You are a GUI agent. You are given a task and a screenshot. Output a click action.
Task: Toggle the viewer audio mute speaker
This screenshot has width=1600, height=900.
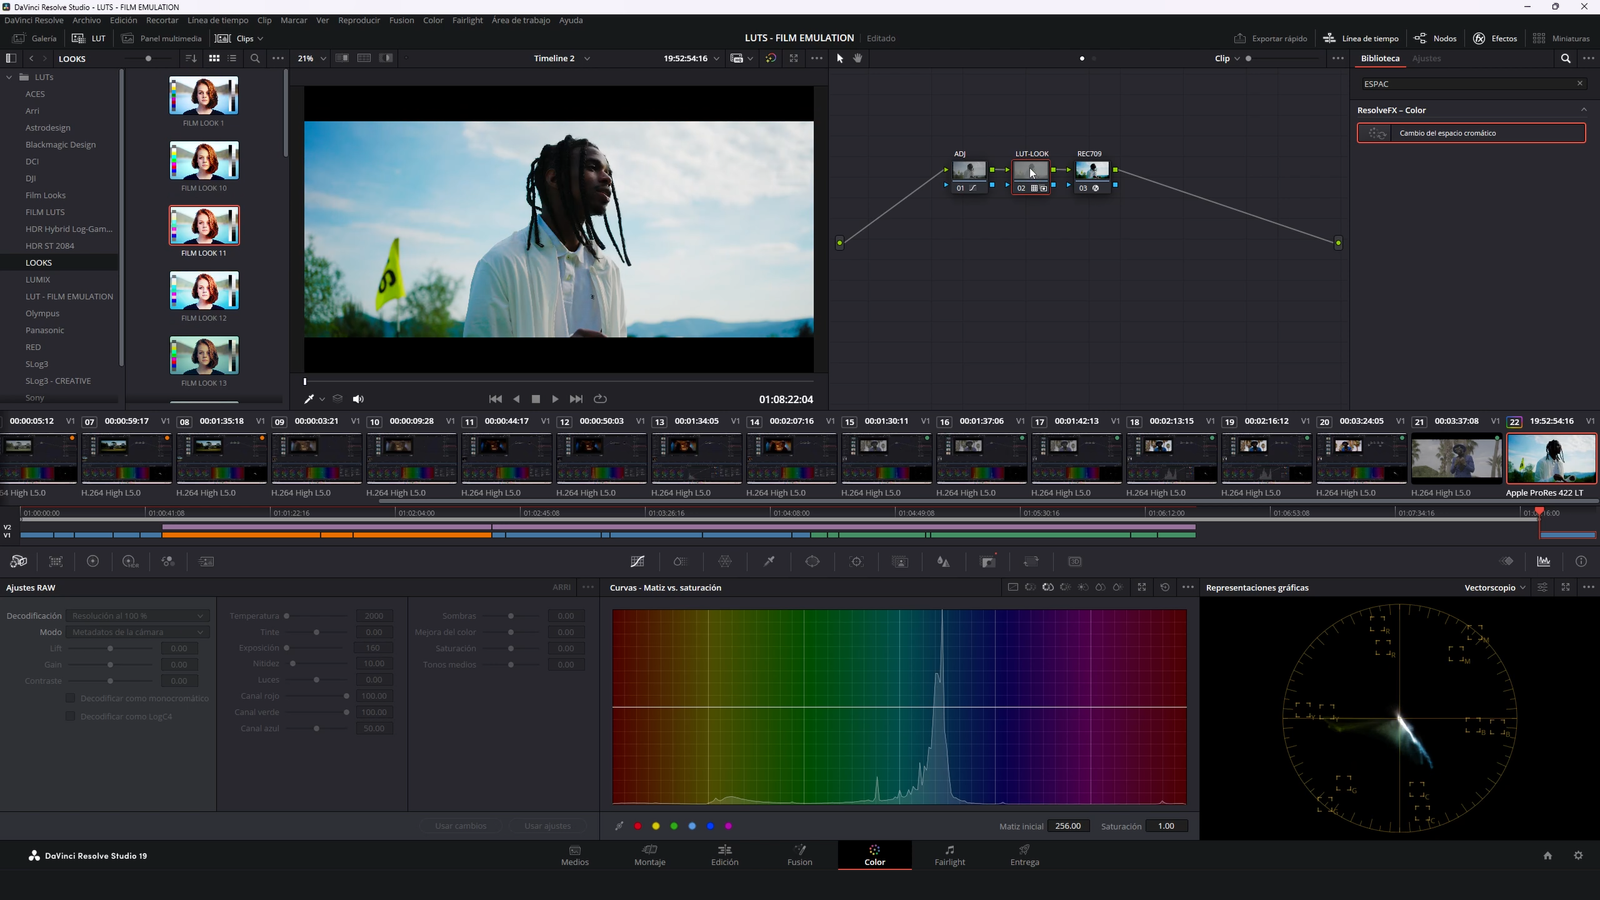358,399
